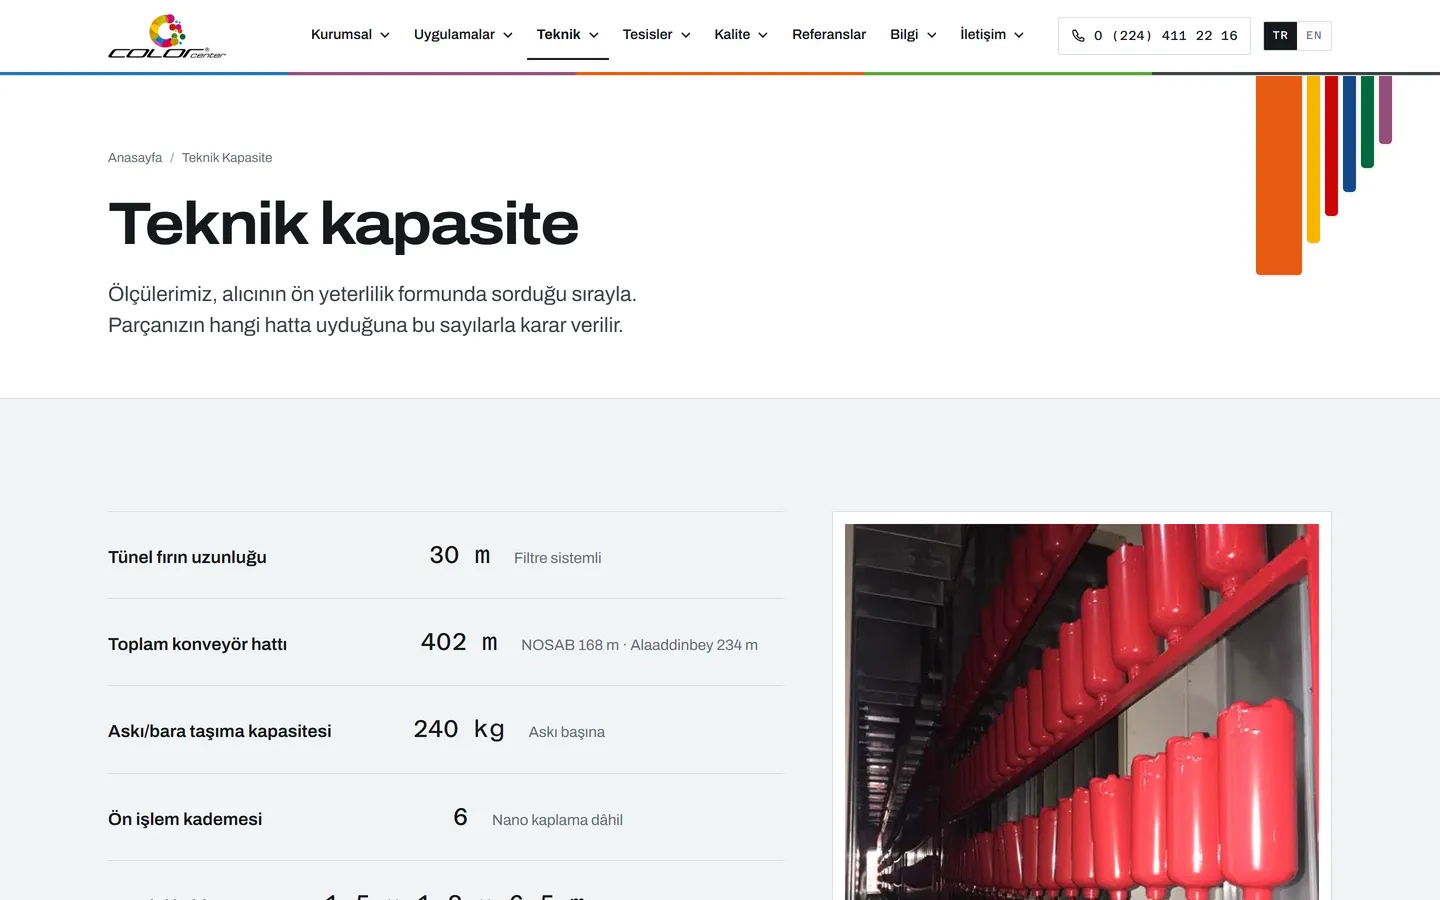Call the 0 (224) 411 22 16 phone button
Screen dimensions: 1440x900
coord(1154,36)
